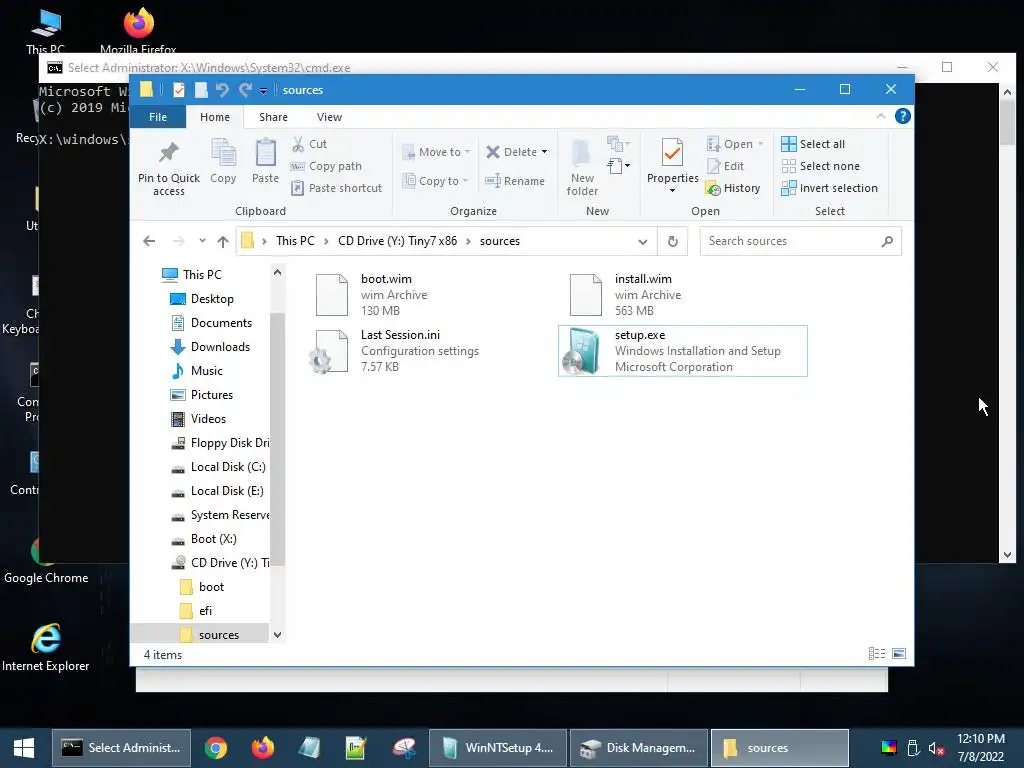Click the Up one level arrow
Viewport: 1024px width, 768px height.
[x=223, y=242]
